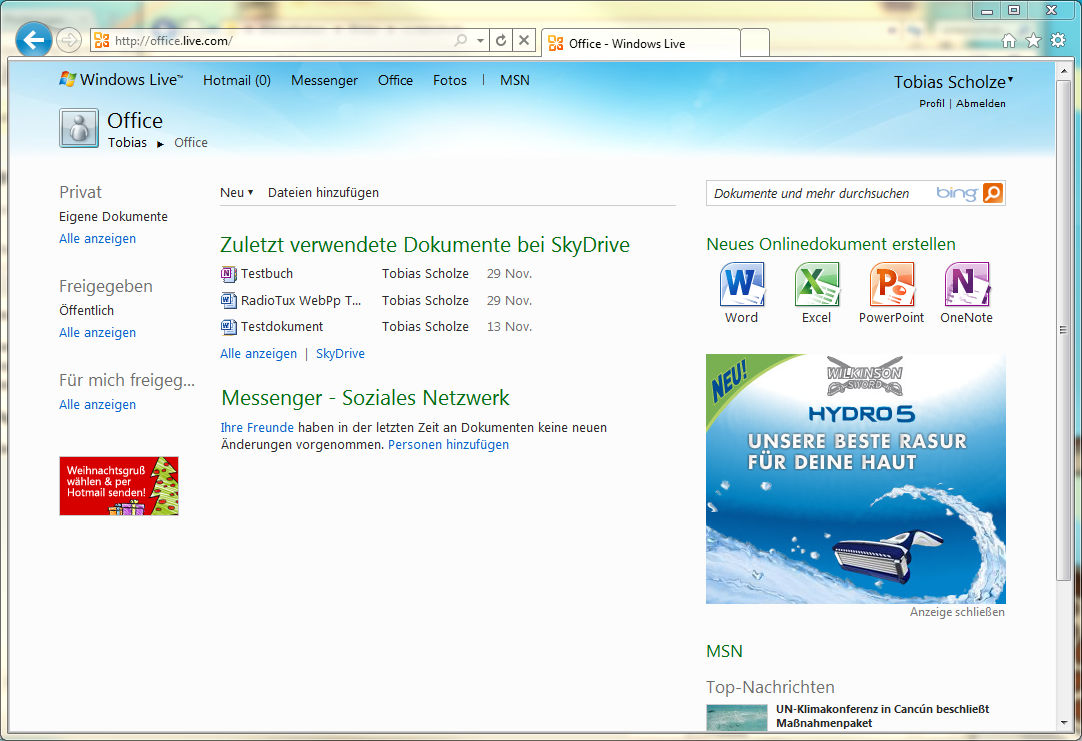Screen dimensions: 1082x741
Task: Click the vertical scrollbar thumb
Action: 1063,330
